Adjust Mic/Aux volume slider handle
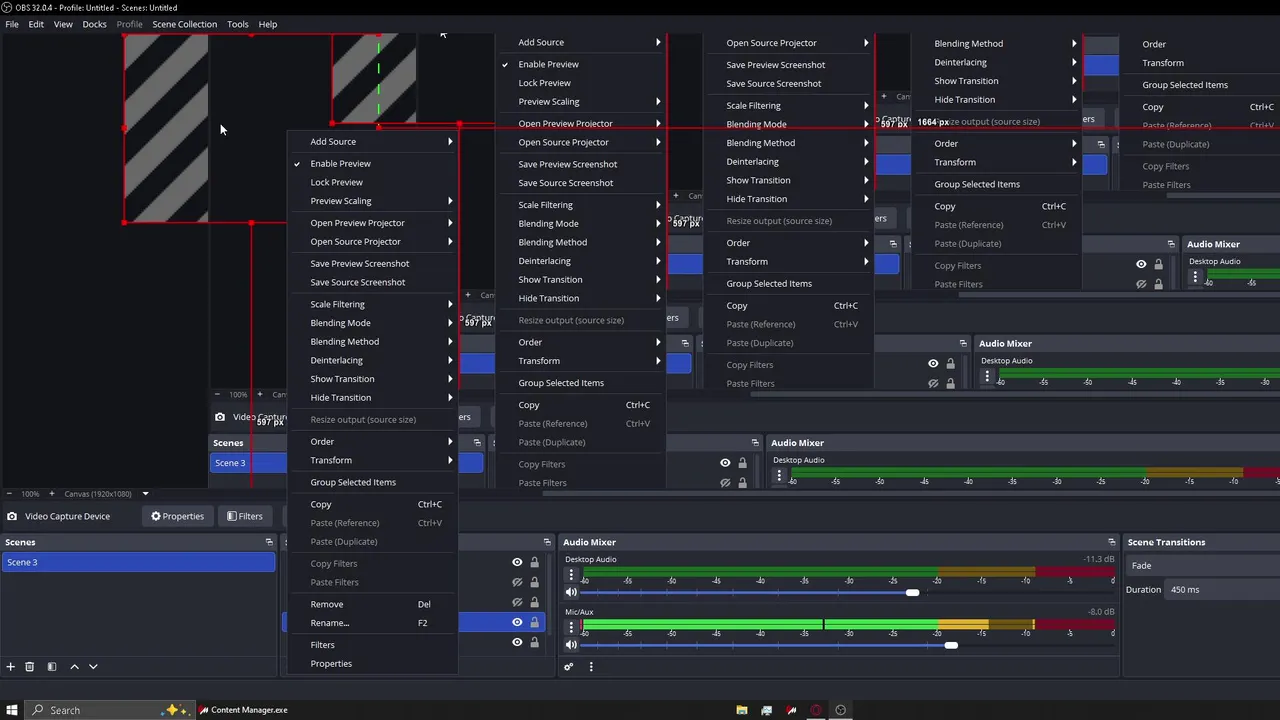This screenshot has height=720, width=1280. pos(951,645)
